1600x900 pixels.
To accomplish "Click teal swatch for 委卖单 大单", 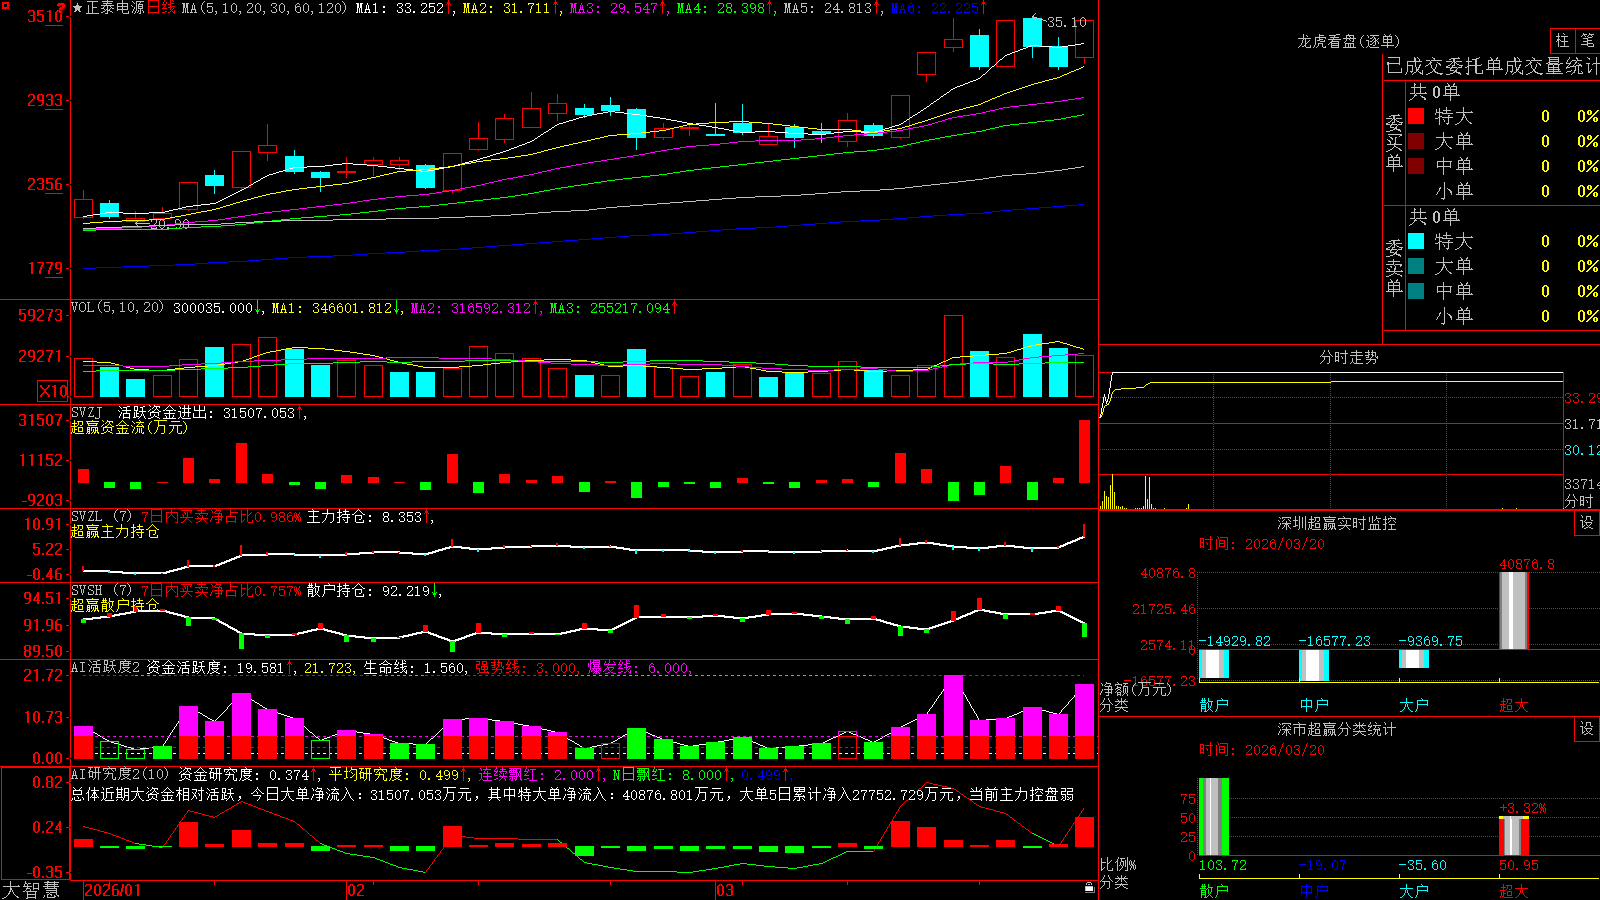I will [x=1416, y=266].
